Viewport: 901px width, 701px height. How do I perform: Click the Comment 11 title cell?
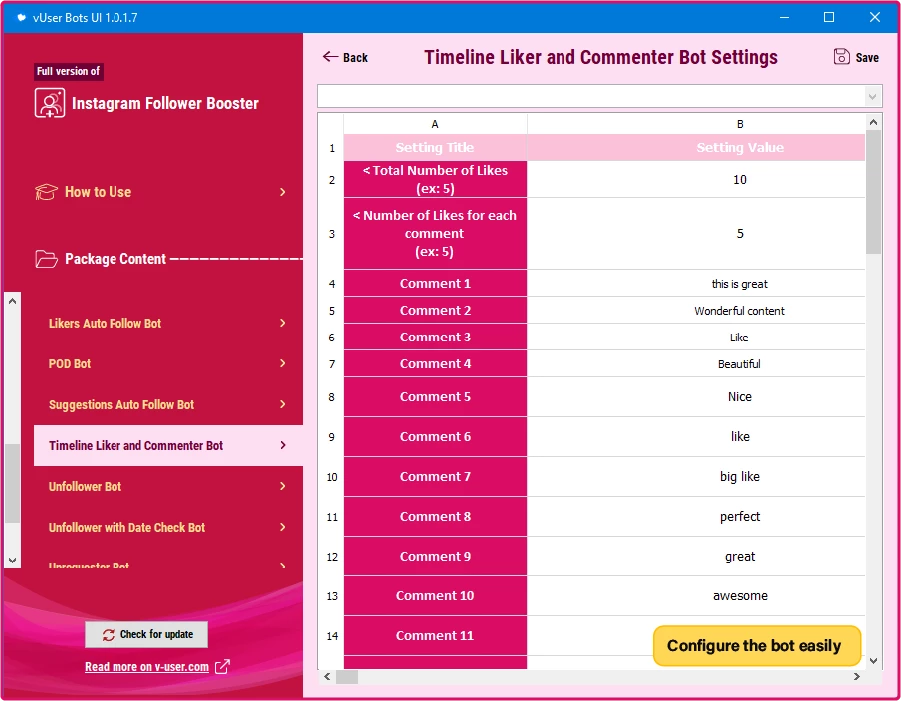pos(435,636)
